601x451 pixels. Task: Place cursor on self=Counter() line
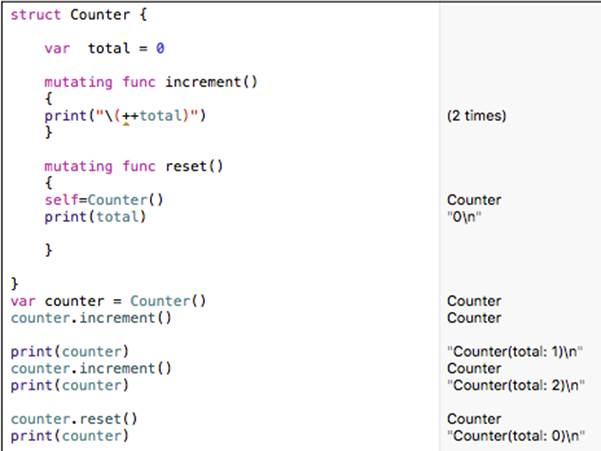pyautogui.click(x=103, y=200)
